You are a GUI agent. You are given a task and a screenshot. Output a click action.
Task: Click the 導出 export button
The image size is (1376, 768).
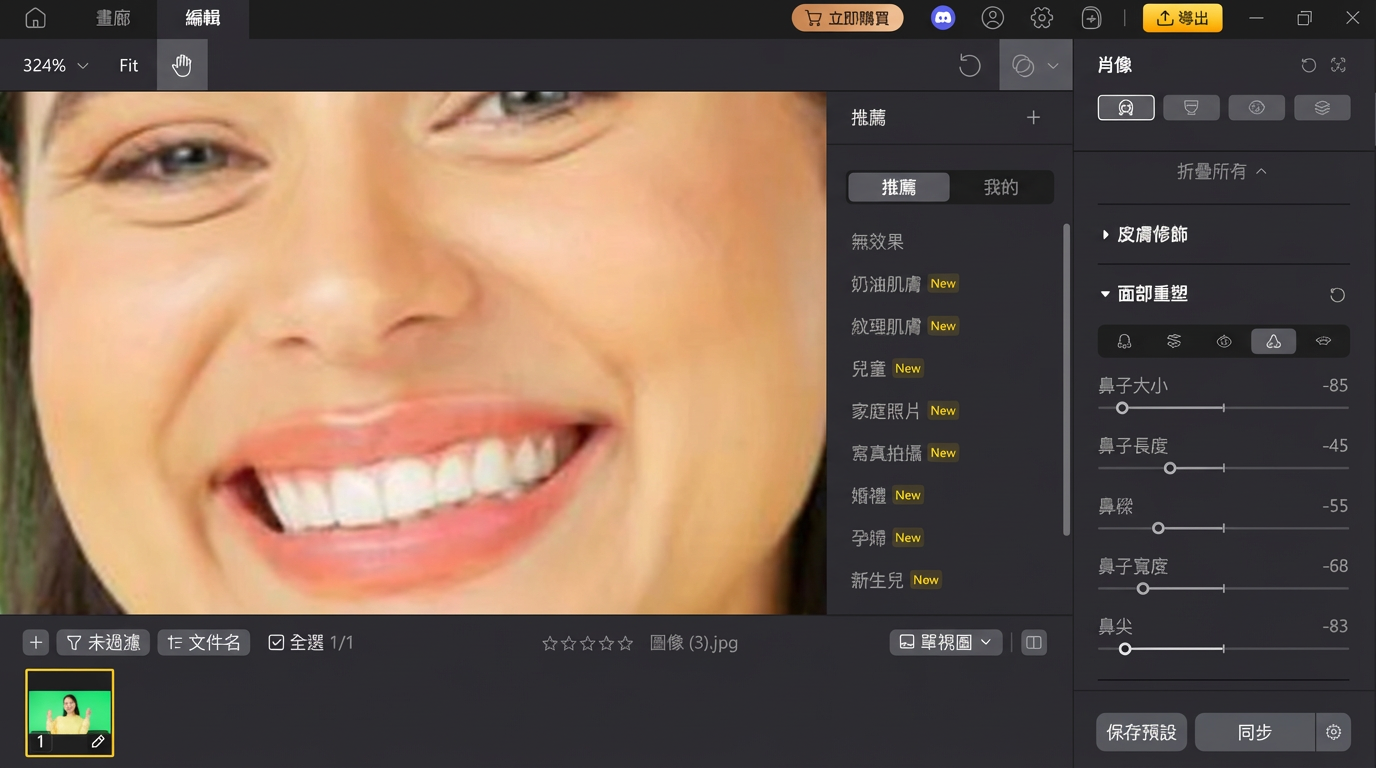1182,17
